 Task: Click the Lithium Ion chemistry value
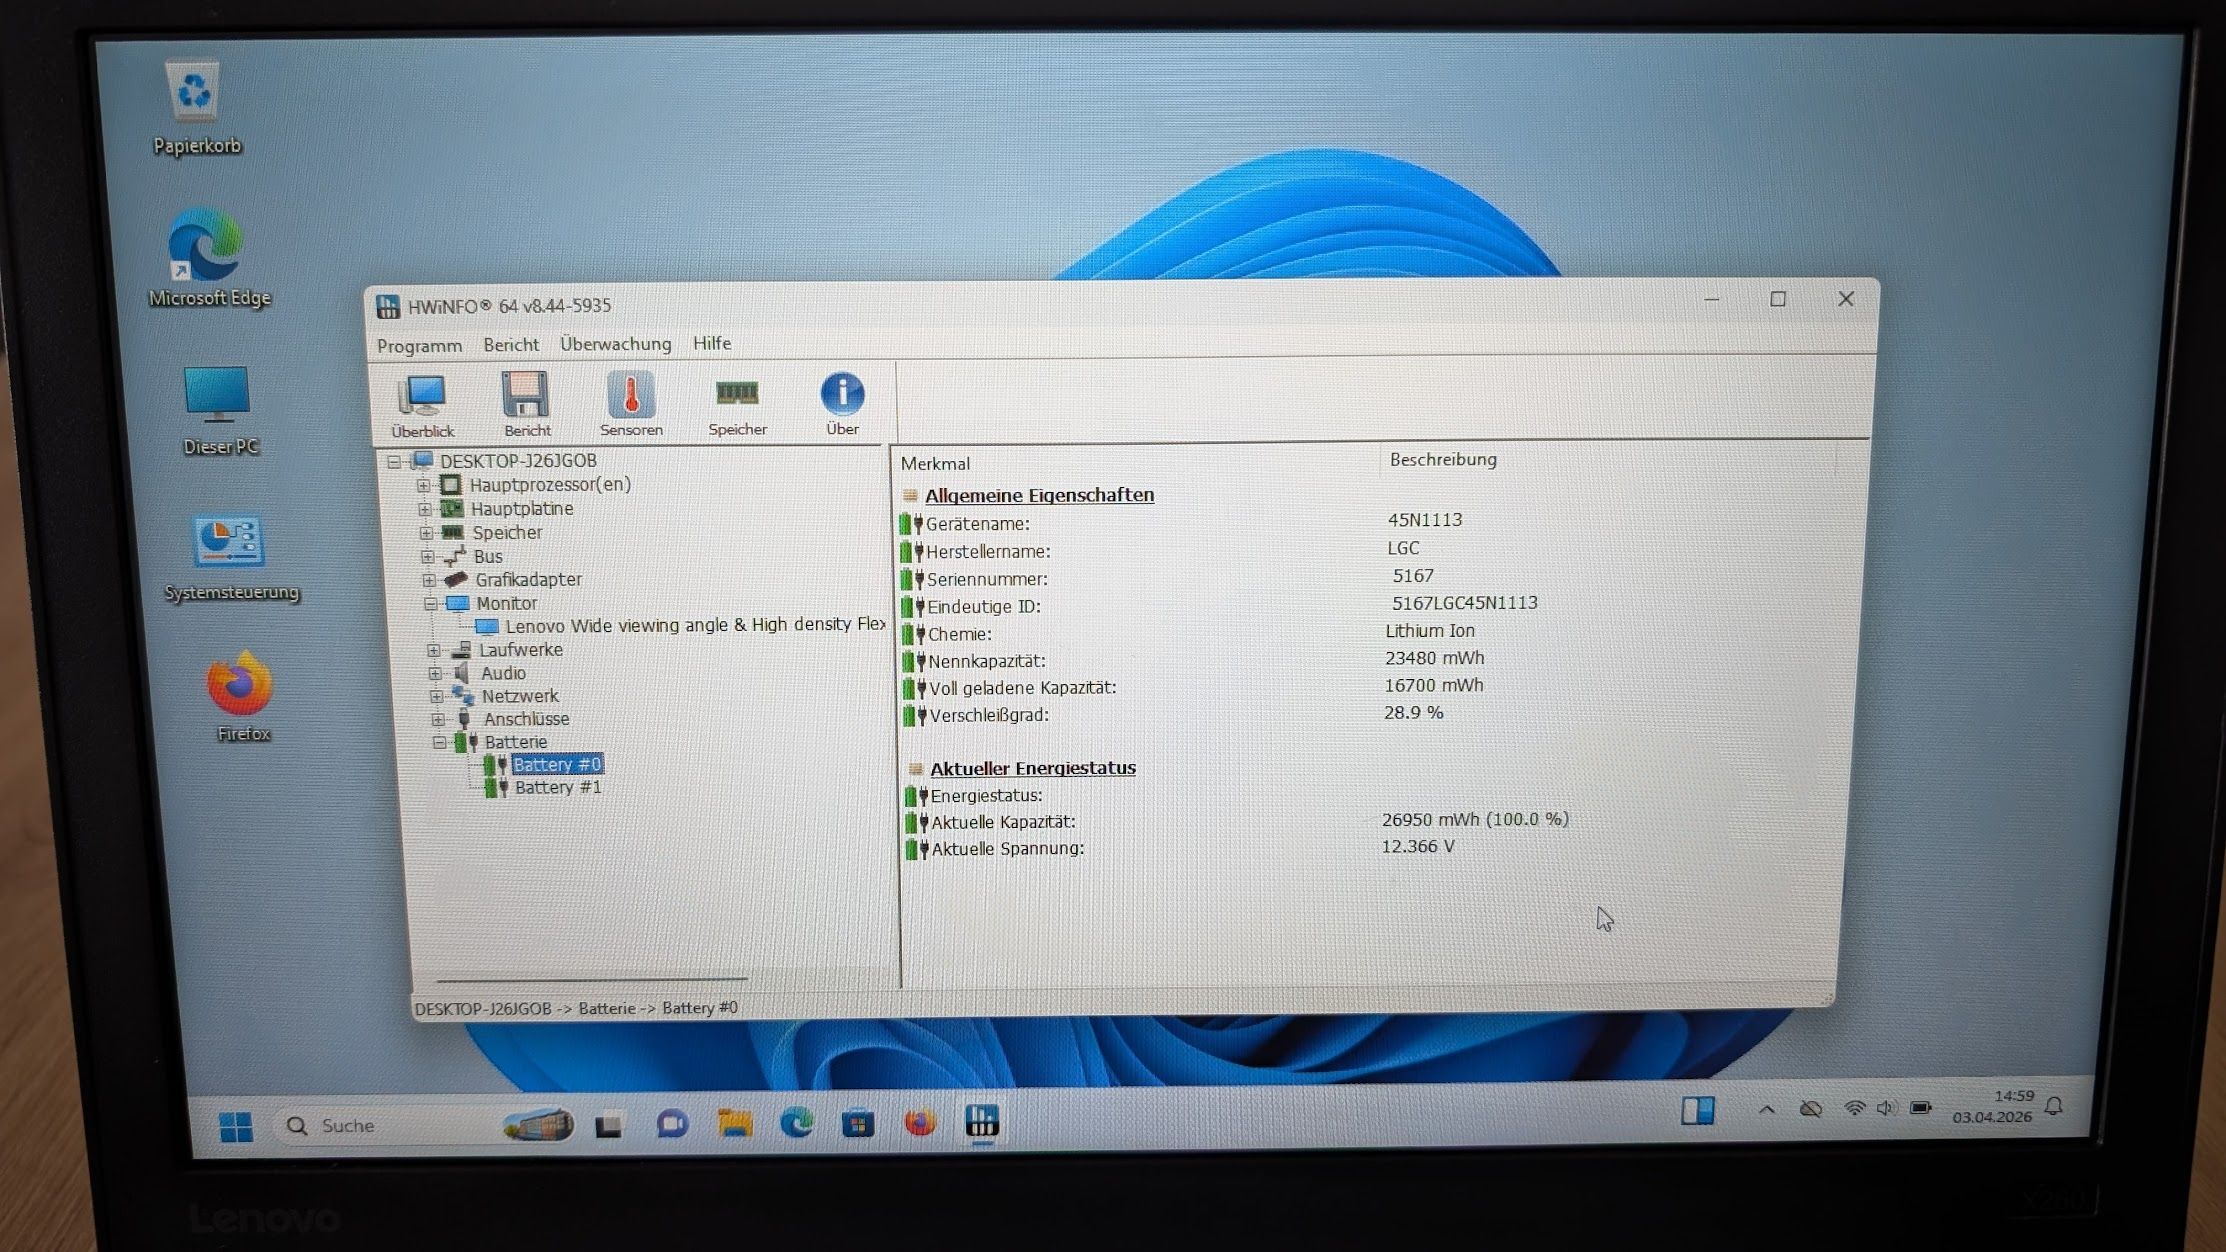pyautogui.click(x=1430, y=631)
